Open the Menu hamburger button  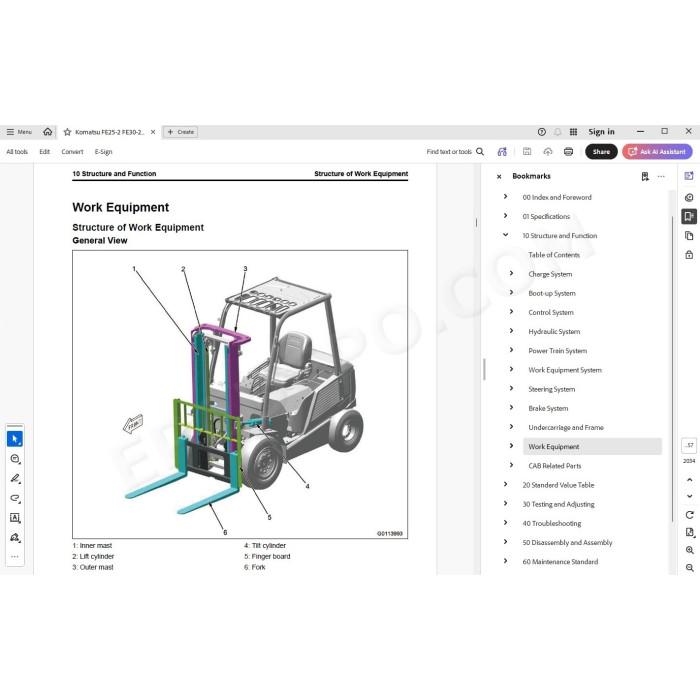[19, 132]
